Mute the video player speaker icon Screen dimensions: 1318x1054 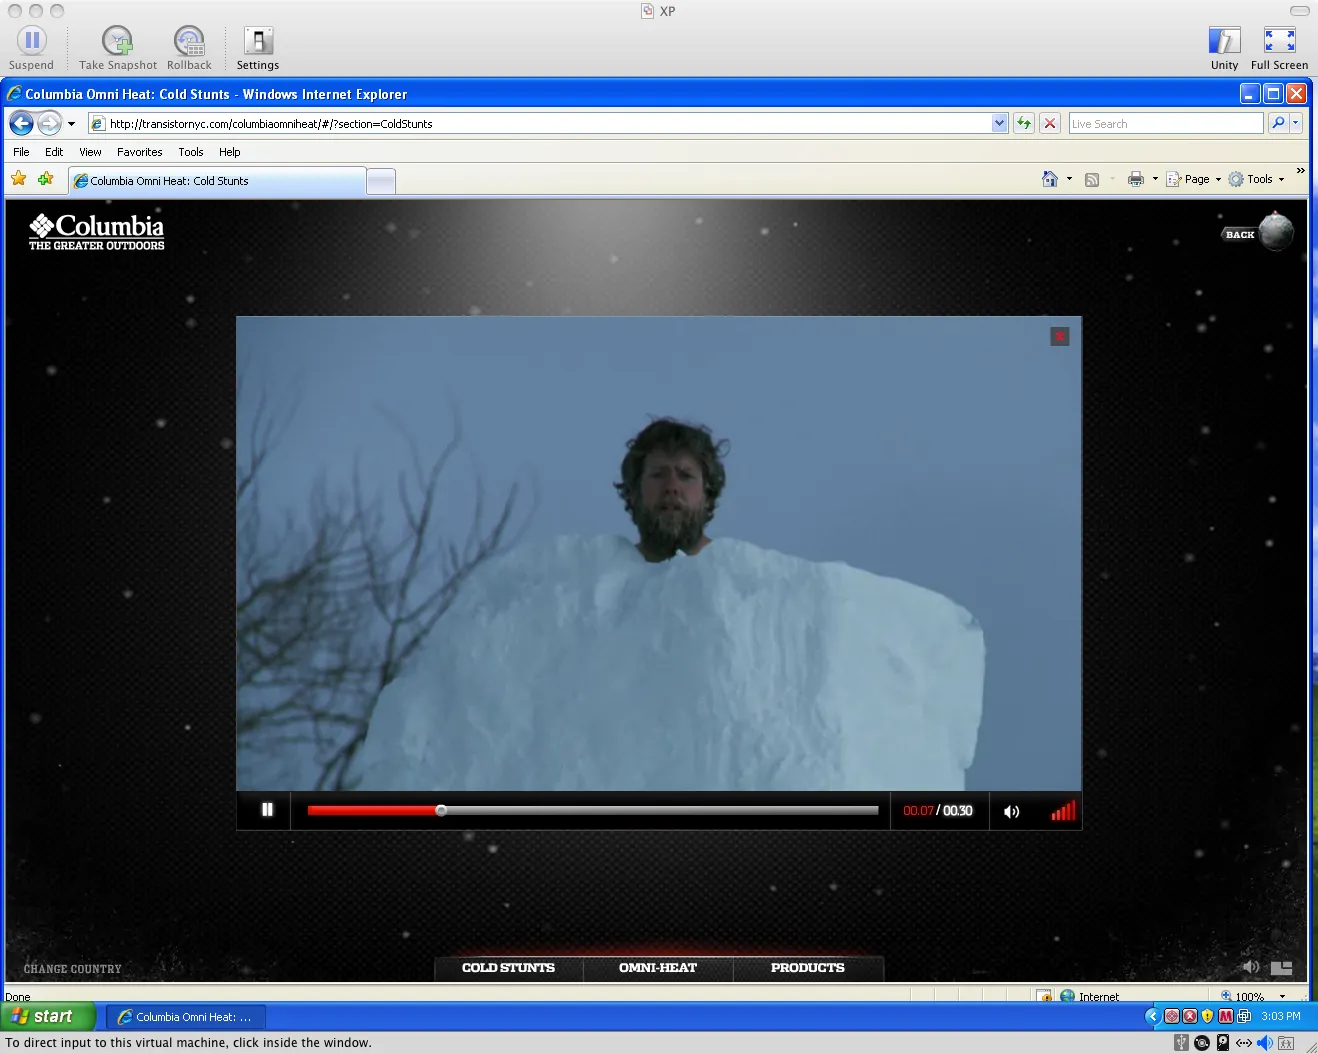click(x=1012, y=811)
